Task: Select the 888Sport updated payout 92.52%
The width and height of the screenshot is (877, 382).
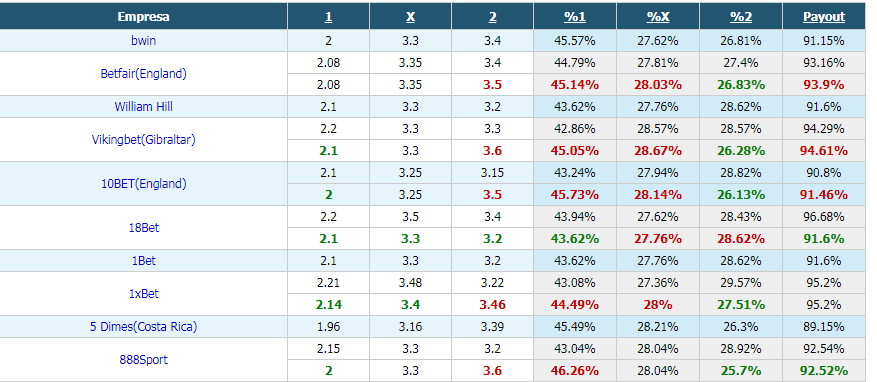Action: tap(824, 371)
